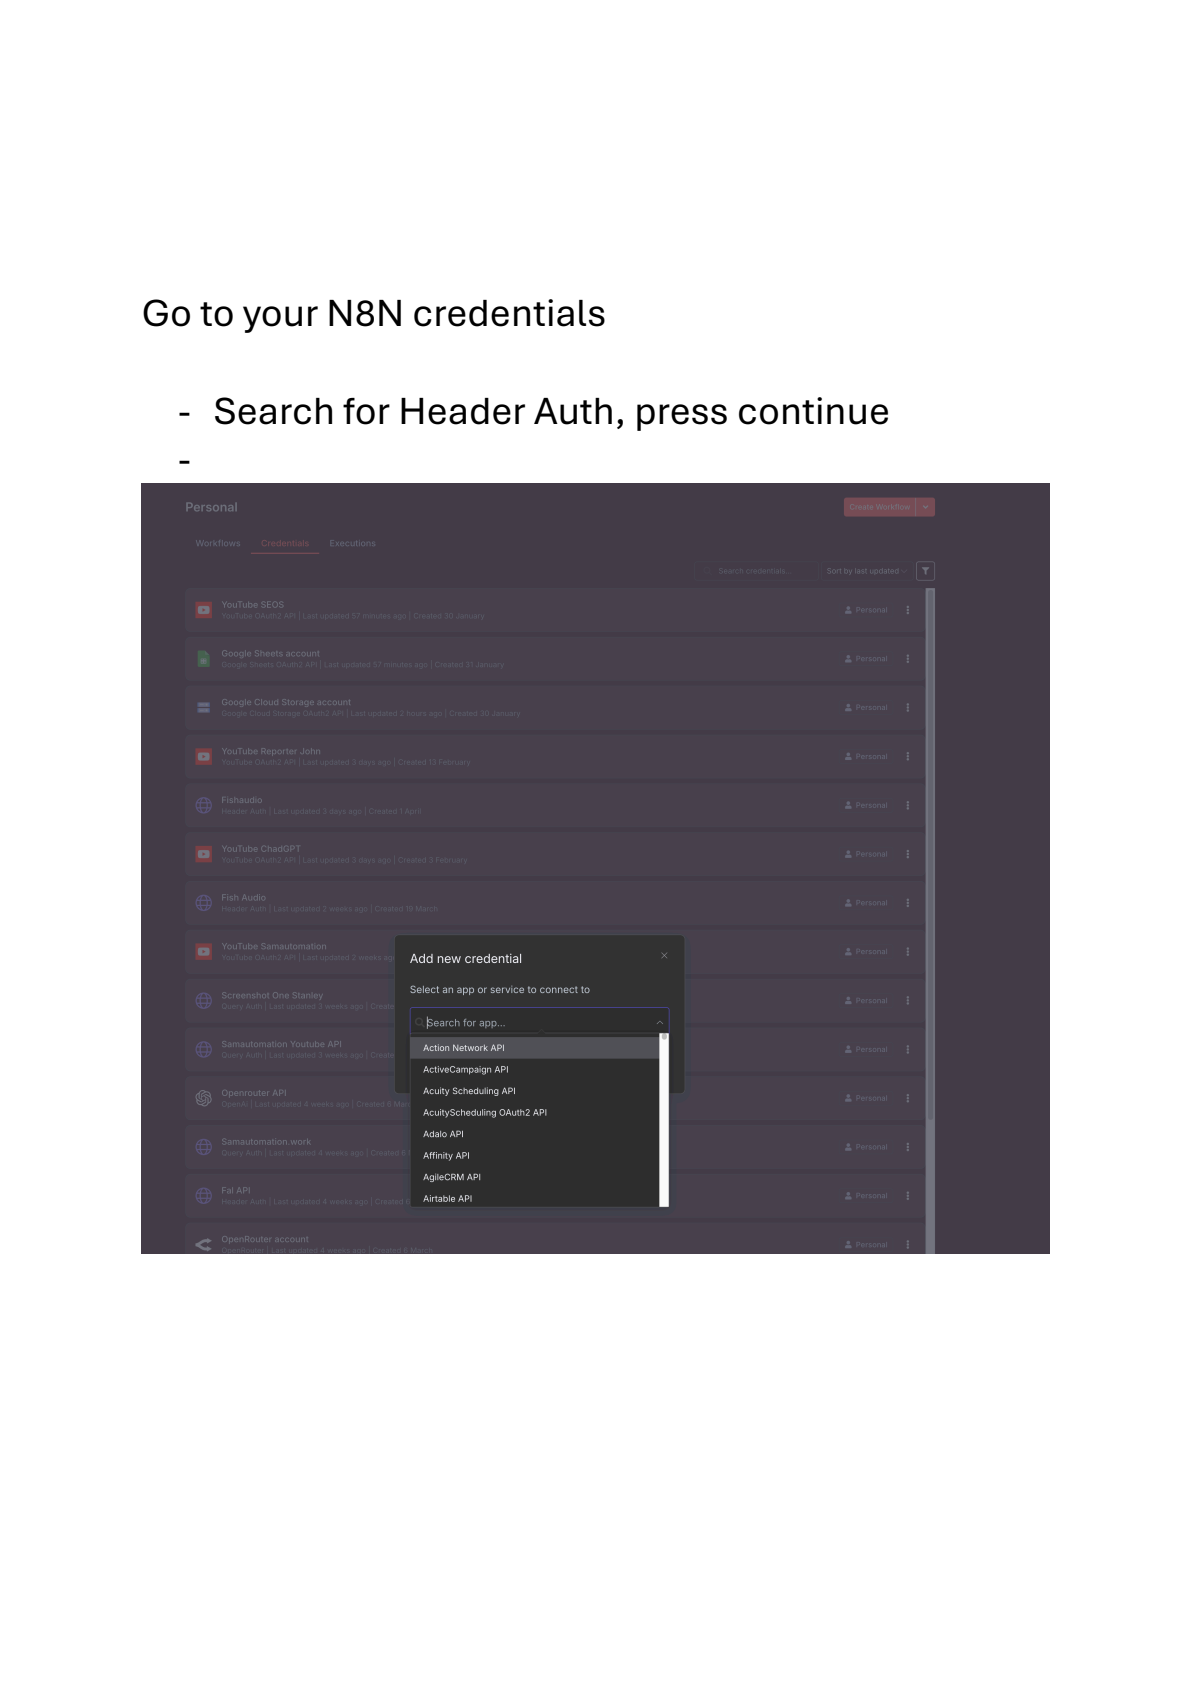
Task: Click the OpenRouter account arrow icon
Action: (204, 1243)
